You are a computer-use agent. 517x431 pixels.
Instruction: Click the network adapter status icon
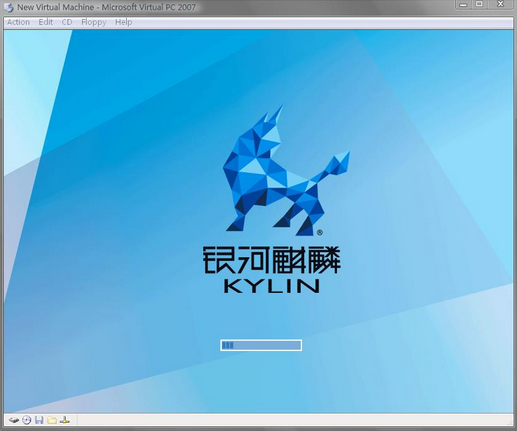tap(65, 420)
